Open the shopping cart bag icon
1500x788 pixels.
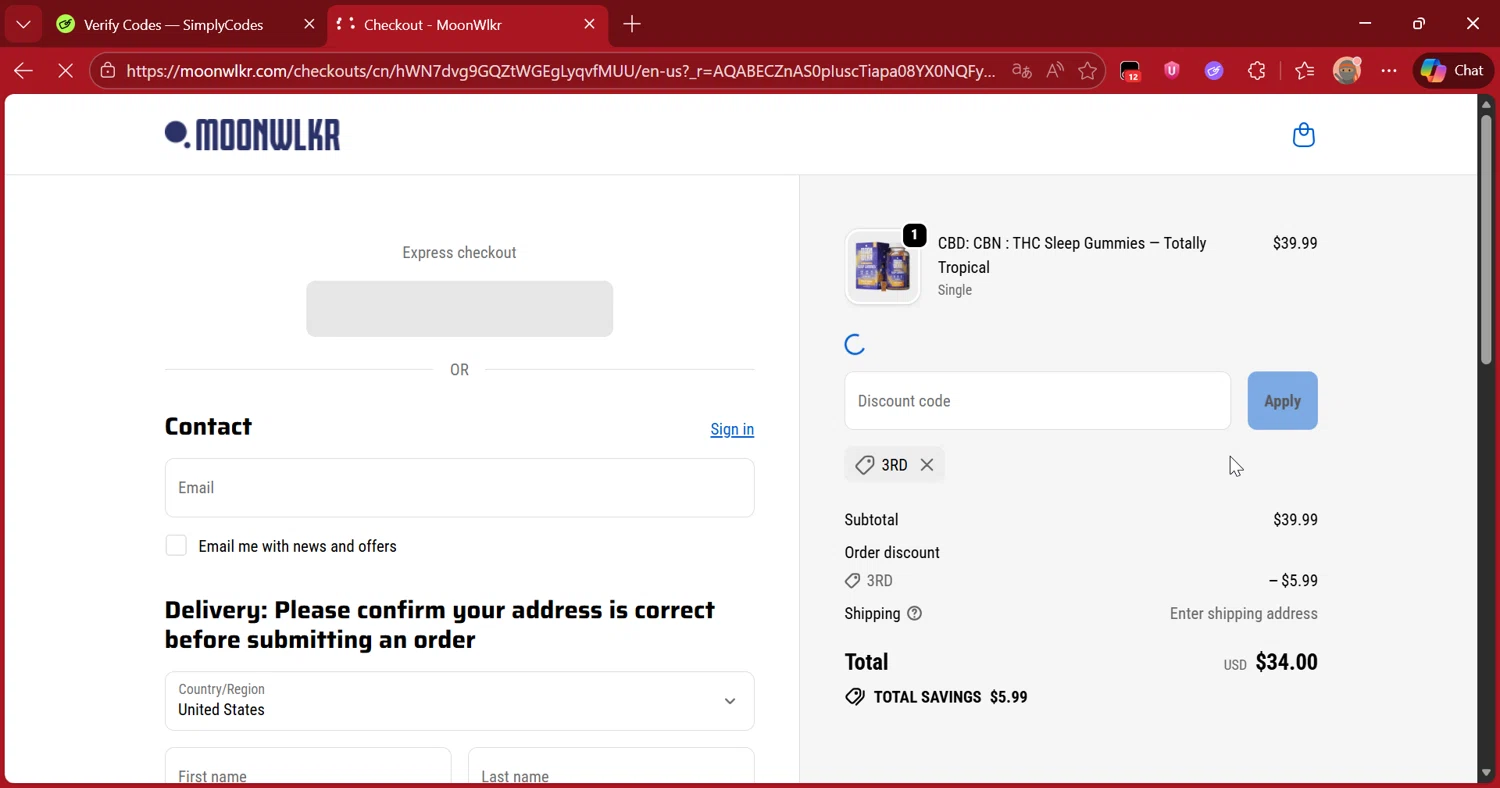coord(1303,135)
